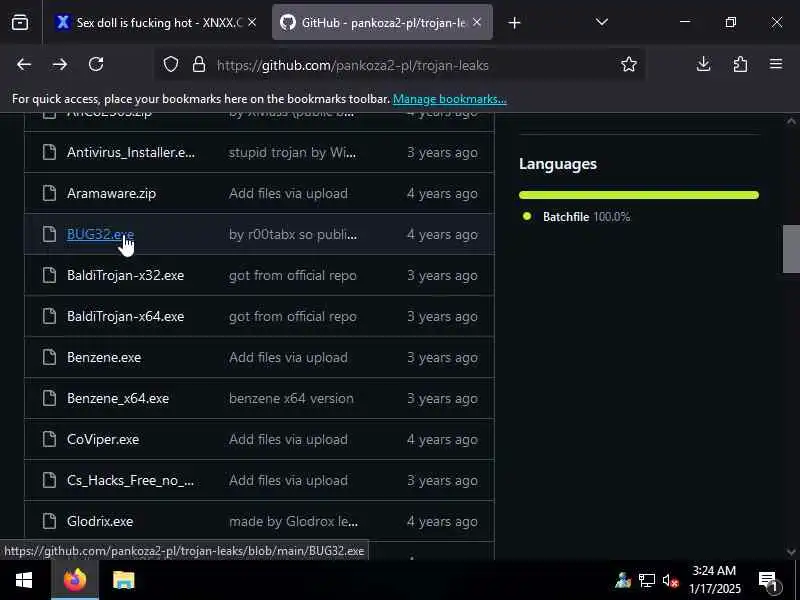Click file icon beside BaldiTrojan-x64.exe
Screen dimensions: 800x600
coord(49,316)
